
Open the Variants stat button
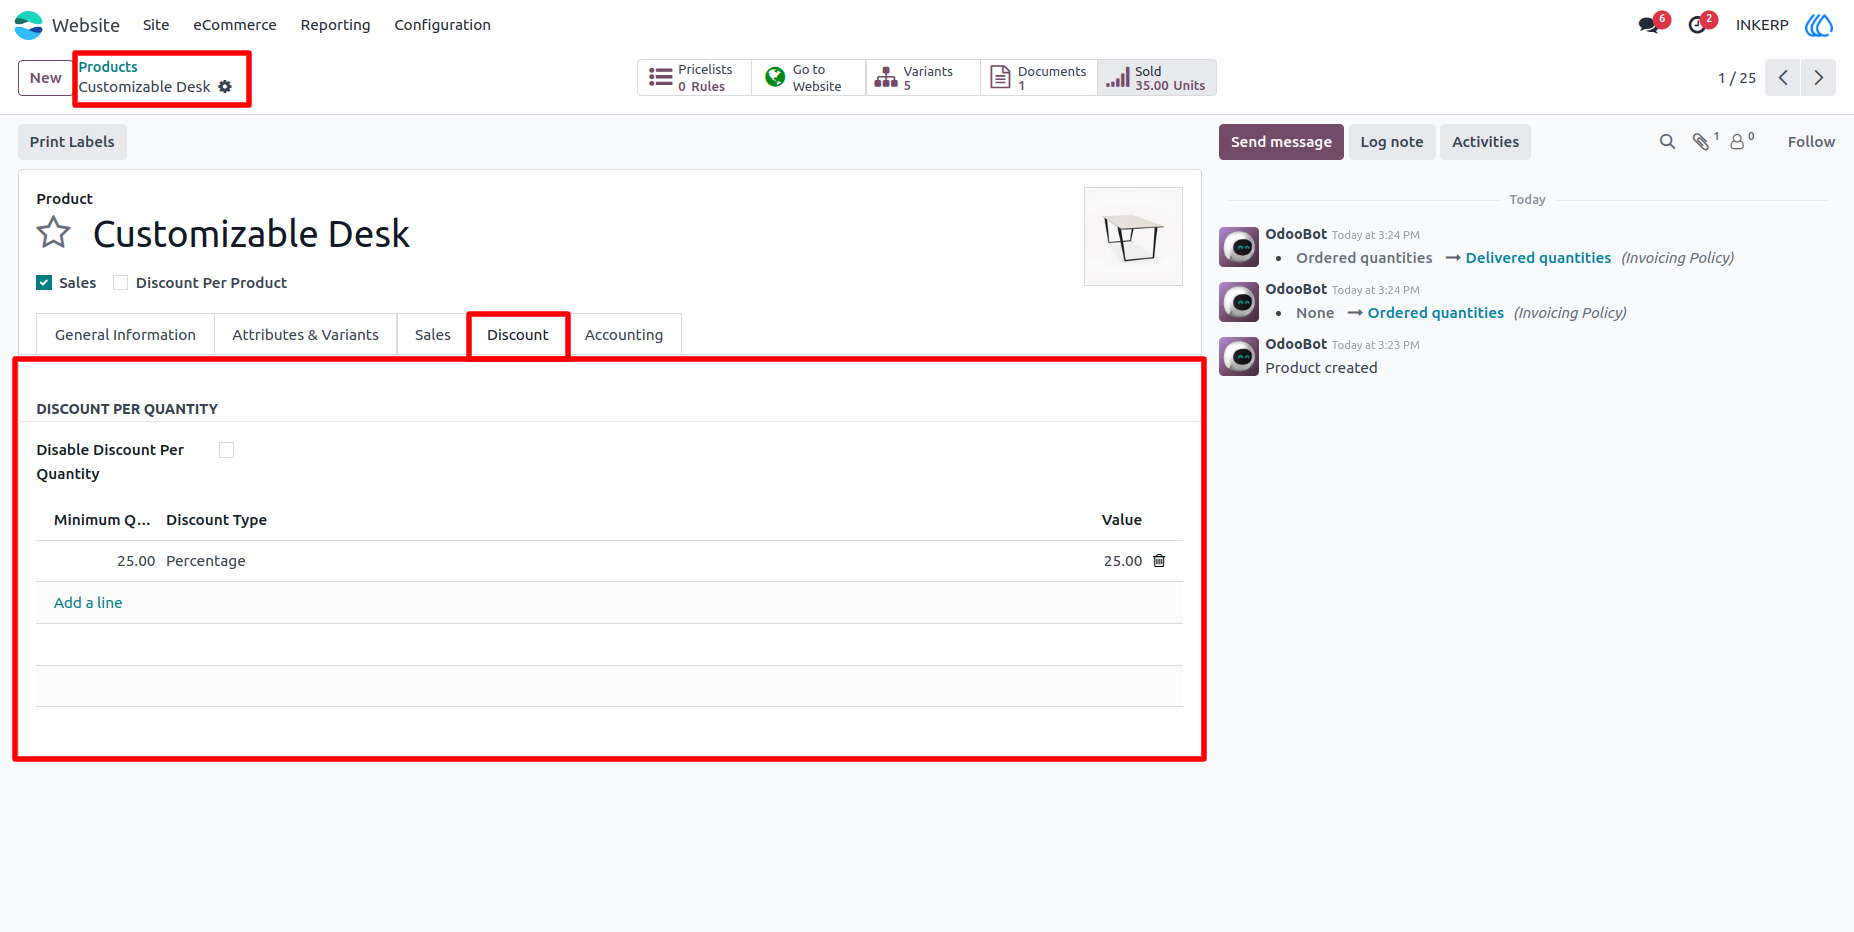(923, 78)
